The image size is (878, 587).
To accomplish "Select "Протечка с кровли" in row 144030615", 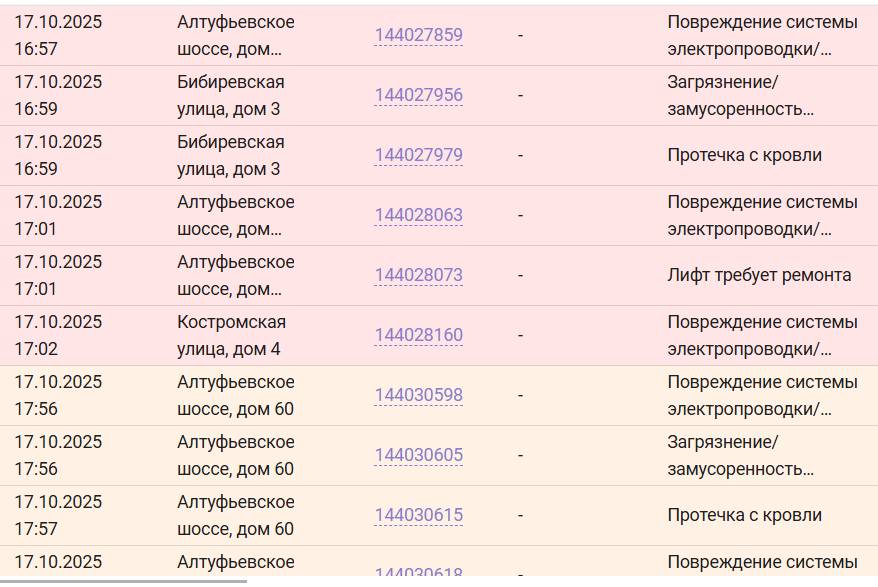I will pos(744,515).
